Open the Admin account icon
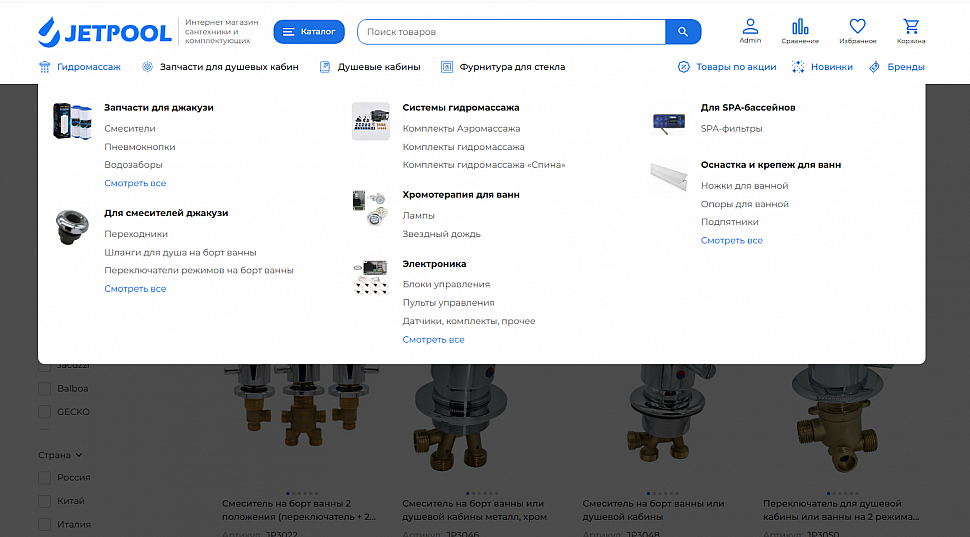Screen dimensions: 970x537 [x=750, y=26]
